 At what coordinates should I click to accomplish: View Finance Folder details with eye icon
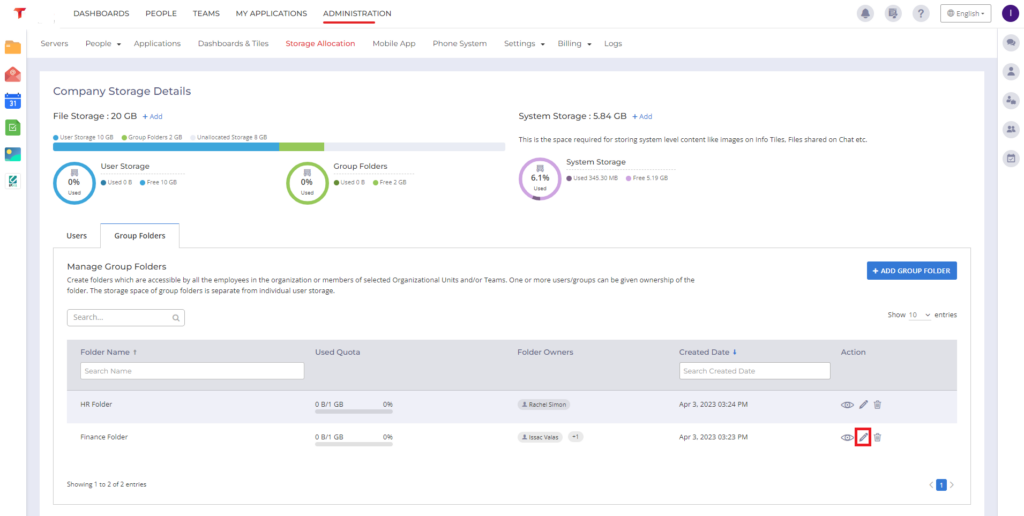coord(847,437)
